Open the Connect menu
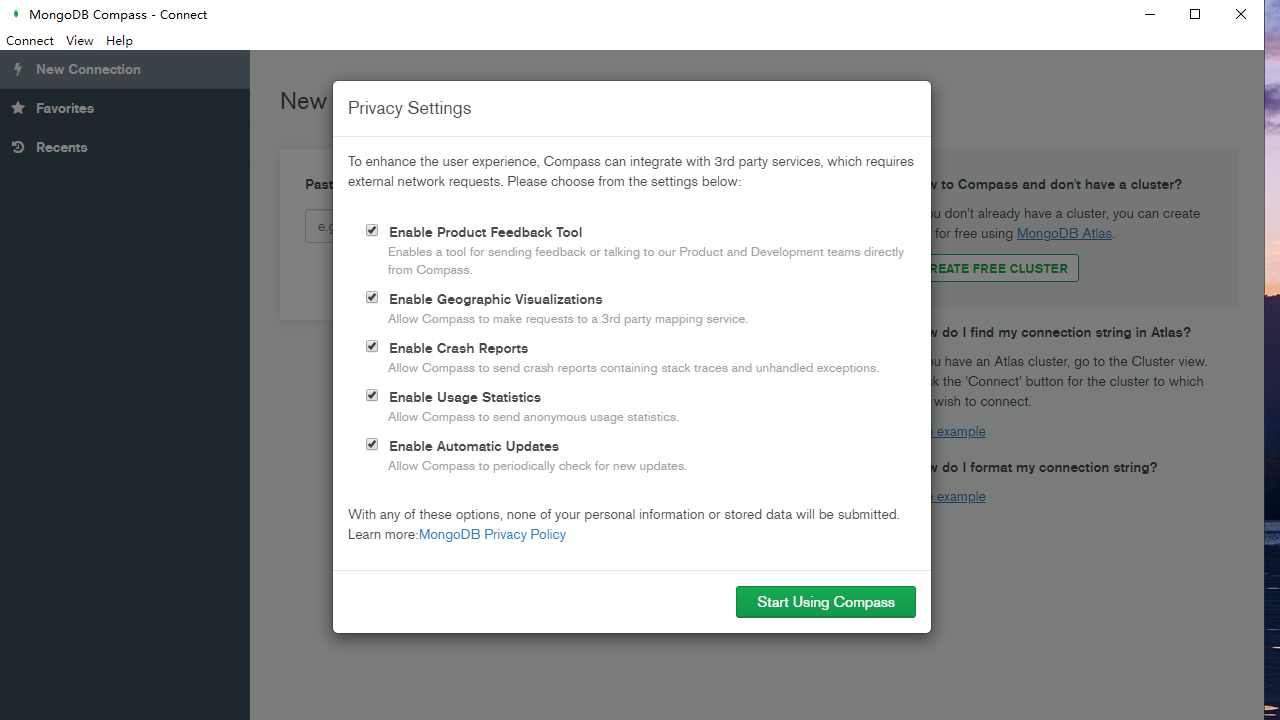Screen dimensions: 1280x720 coord(28,40)
